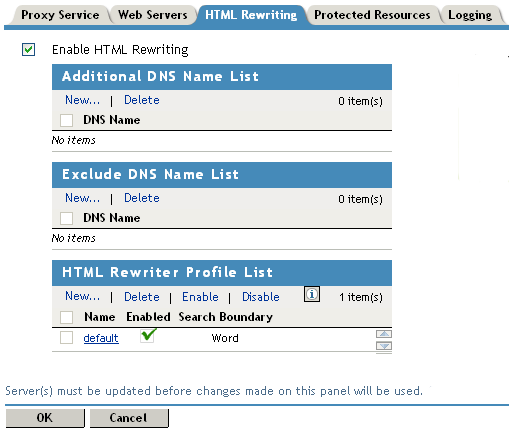Click the server update notice text
The width and height of the screenshot is (509, 432).
[214, 391]
